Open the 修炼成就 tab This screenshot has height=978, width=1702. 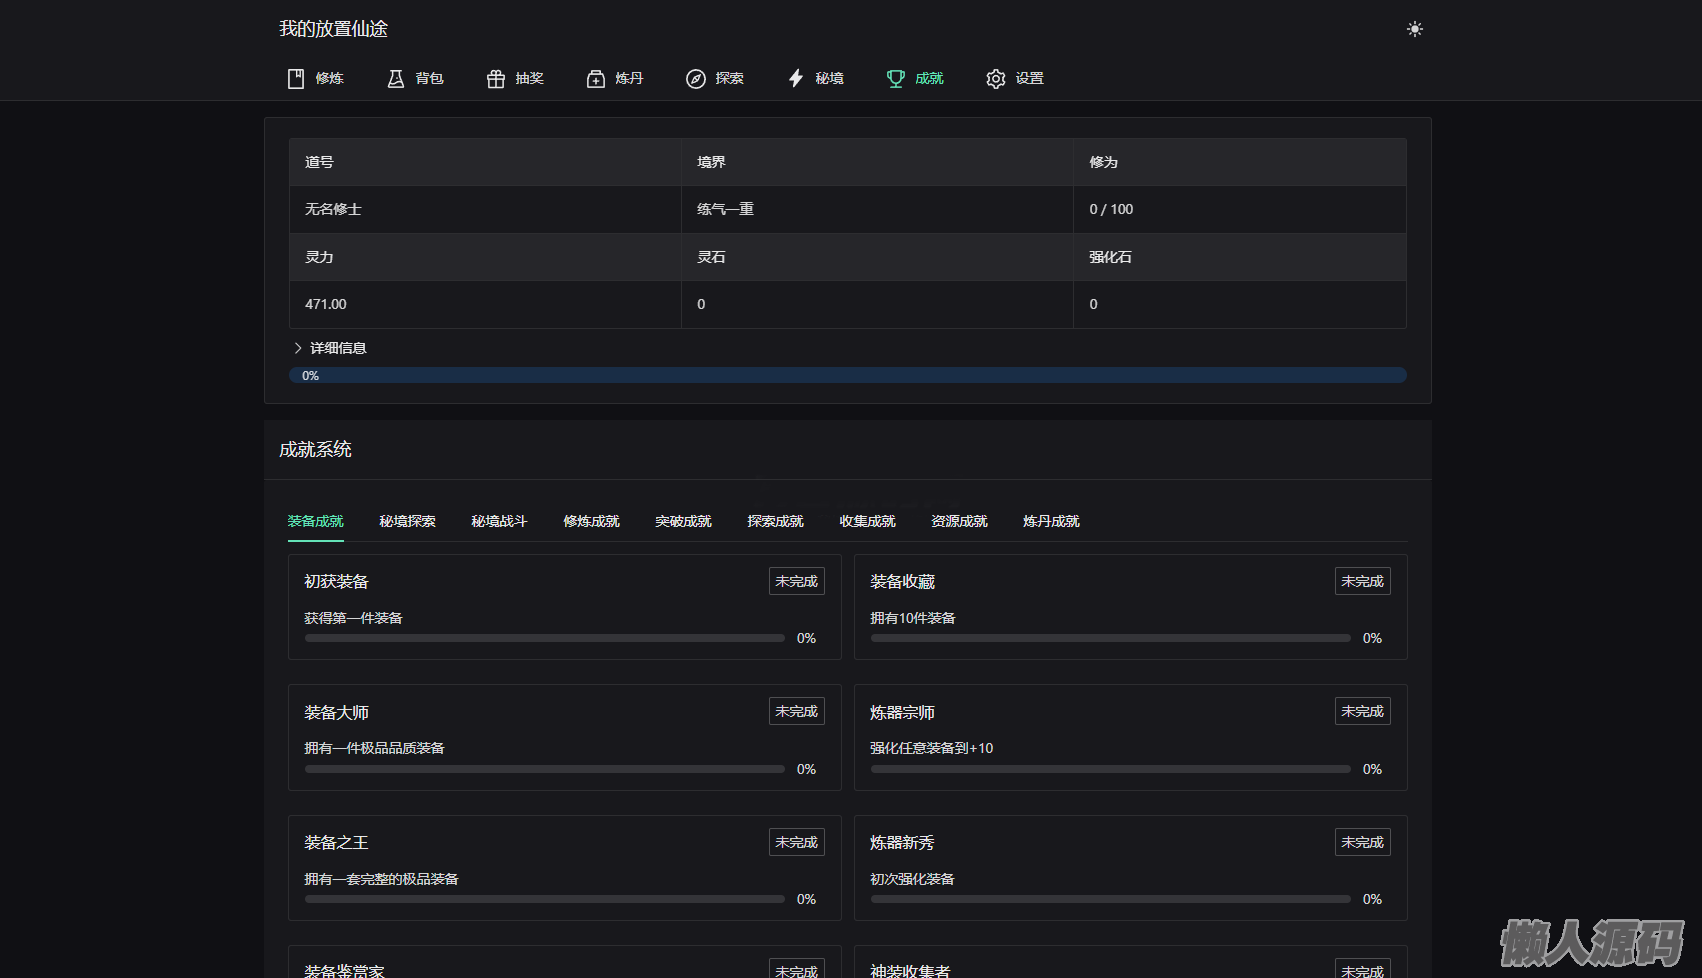click(x=591, y=521)
